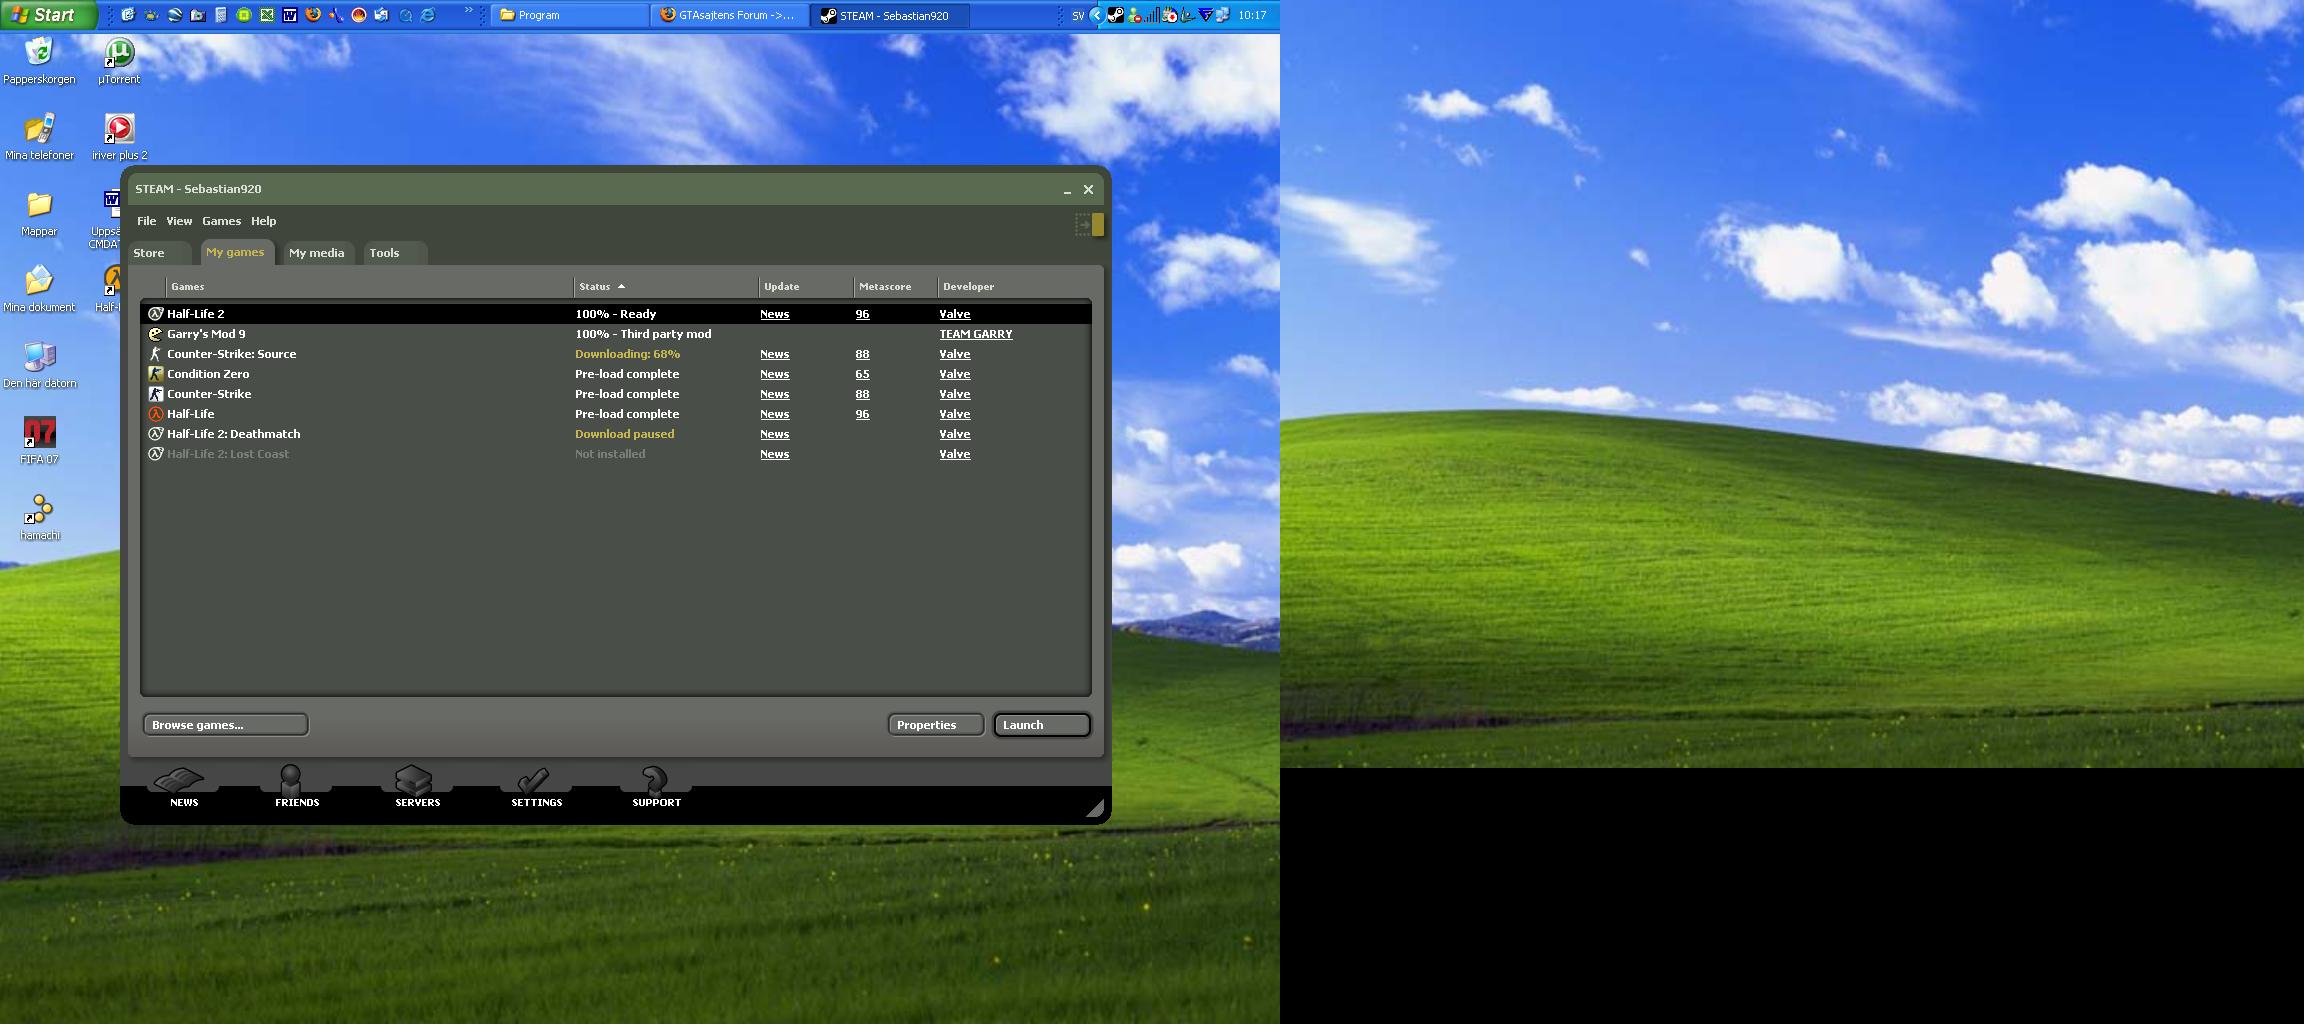2304x1027 pixels.
Task: Click the SV language indicator in taskbar
Action: [1078, 16]
